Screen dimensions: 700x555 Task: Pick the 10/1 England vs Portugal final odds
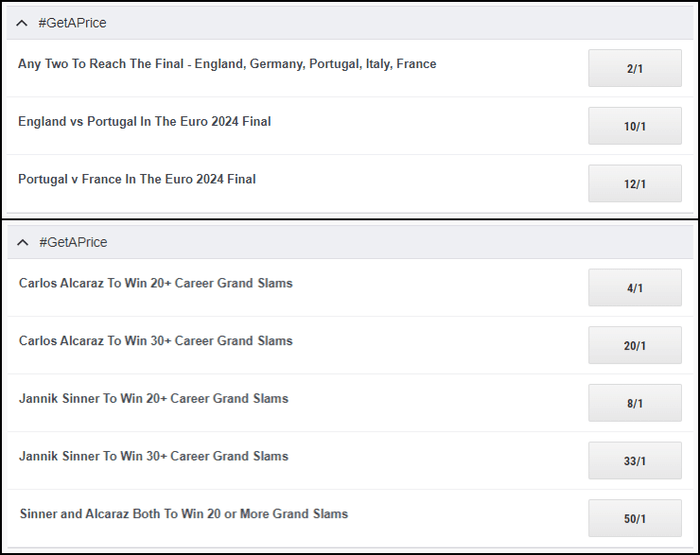pyautogui.click(x=635, y=127)
